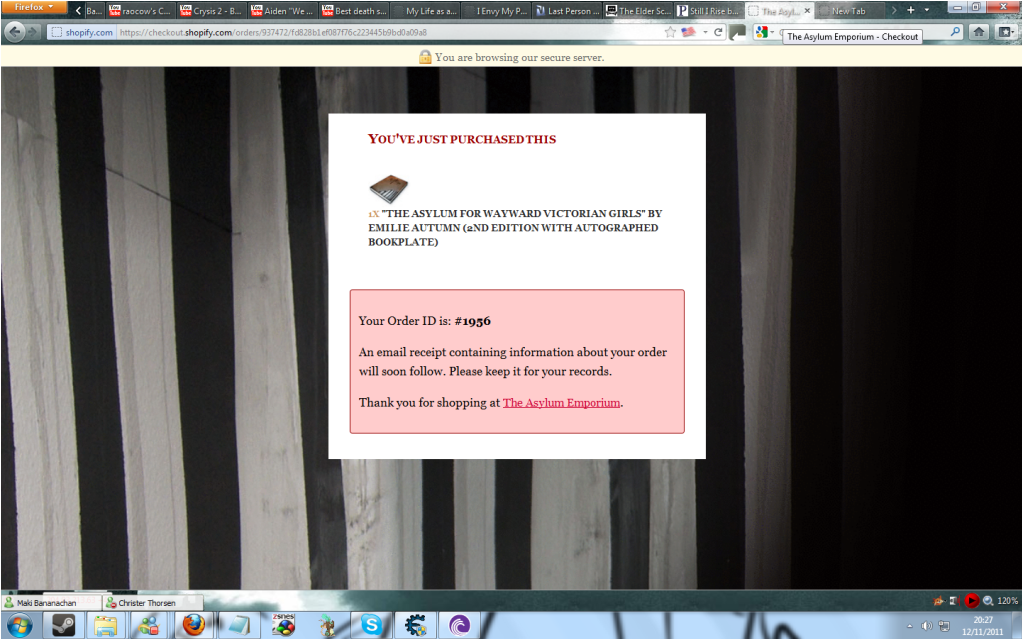
Task: Open a new tab with plus button
Action: [x=911, y=10]
